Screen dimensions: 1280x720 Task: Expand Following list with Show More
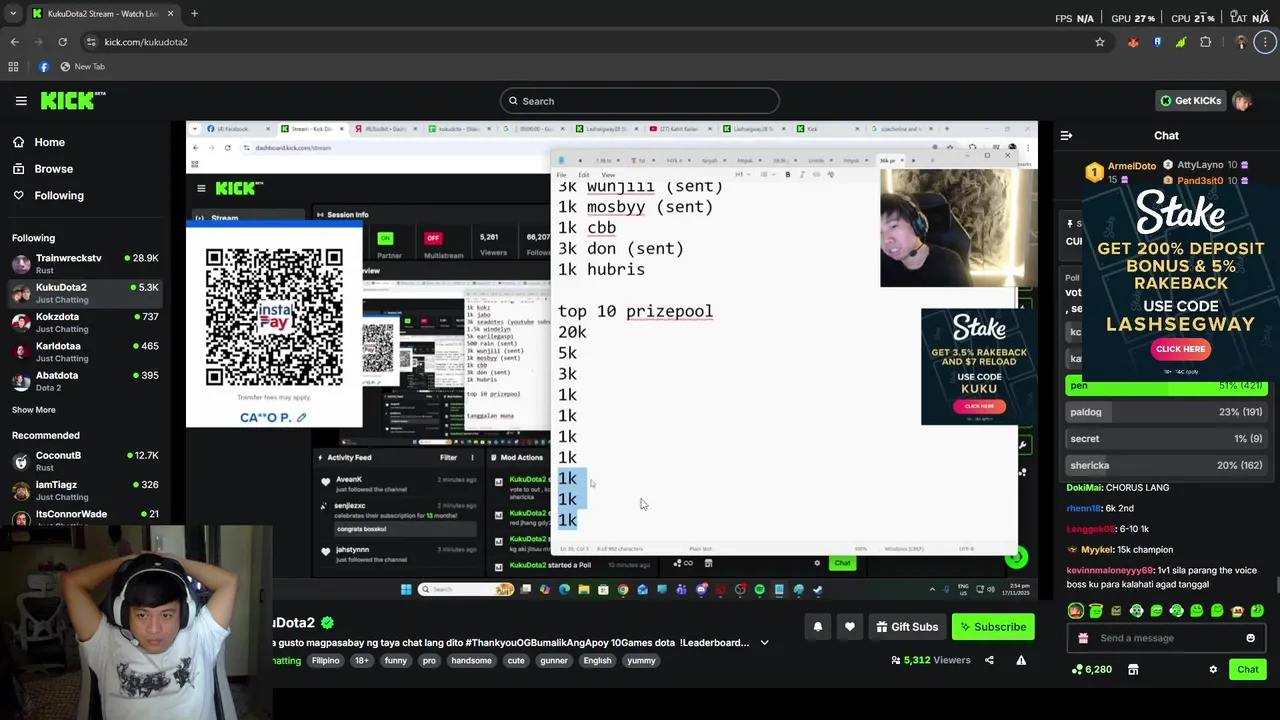coord(34,410)
